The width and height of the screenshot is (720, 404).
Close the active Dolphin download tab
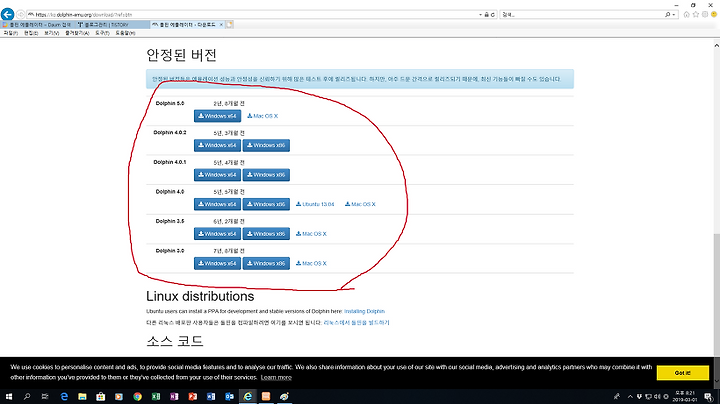point(221,25)
